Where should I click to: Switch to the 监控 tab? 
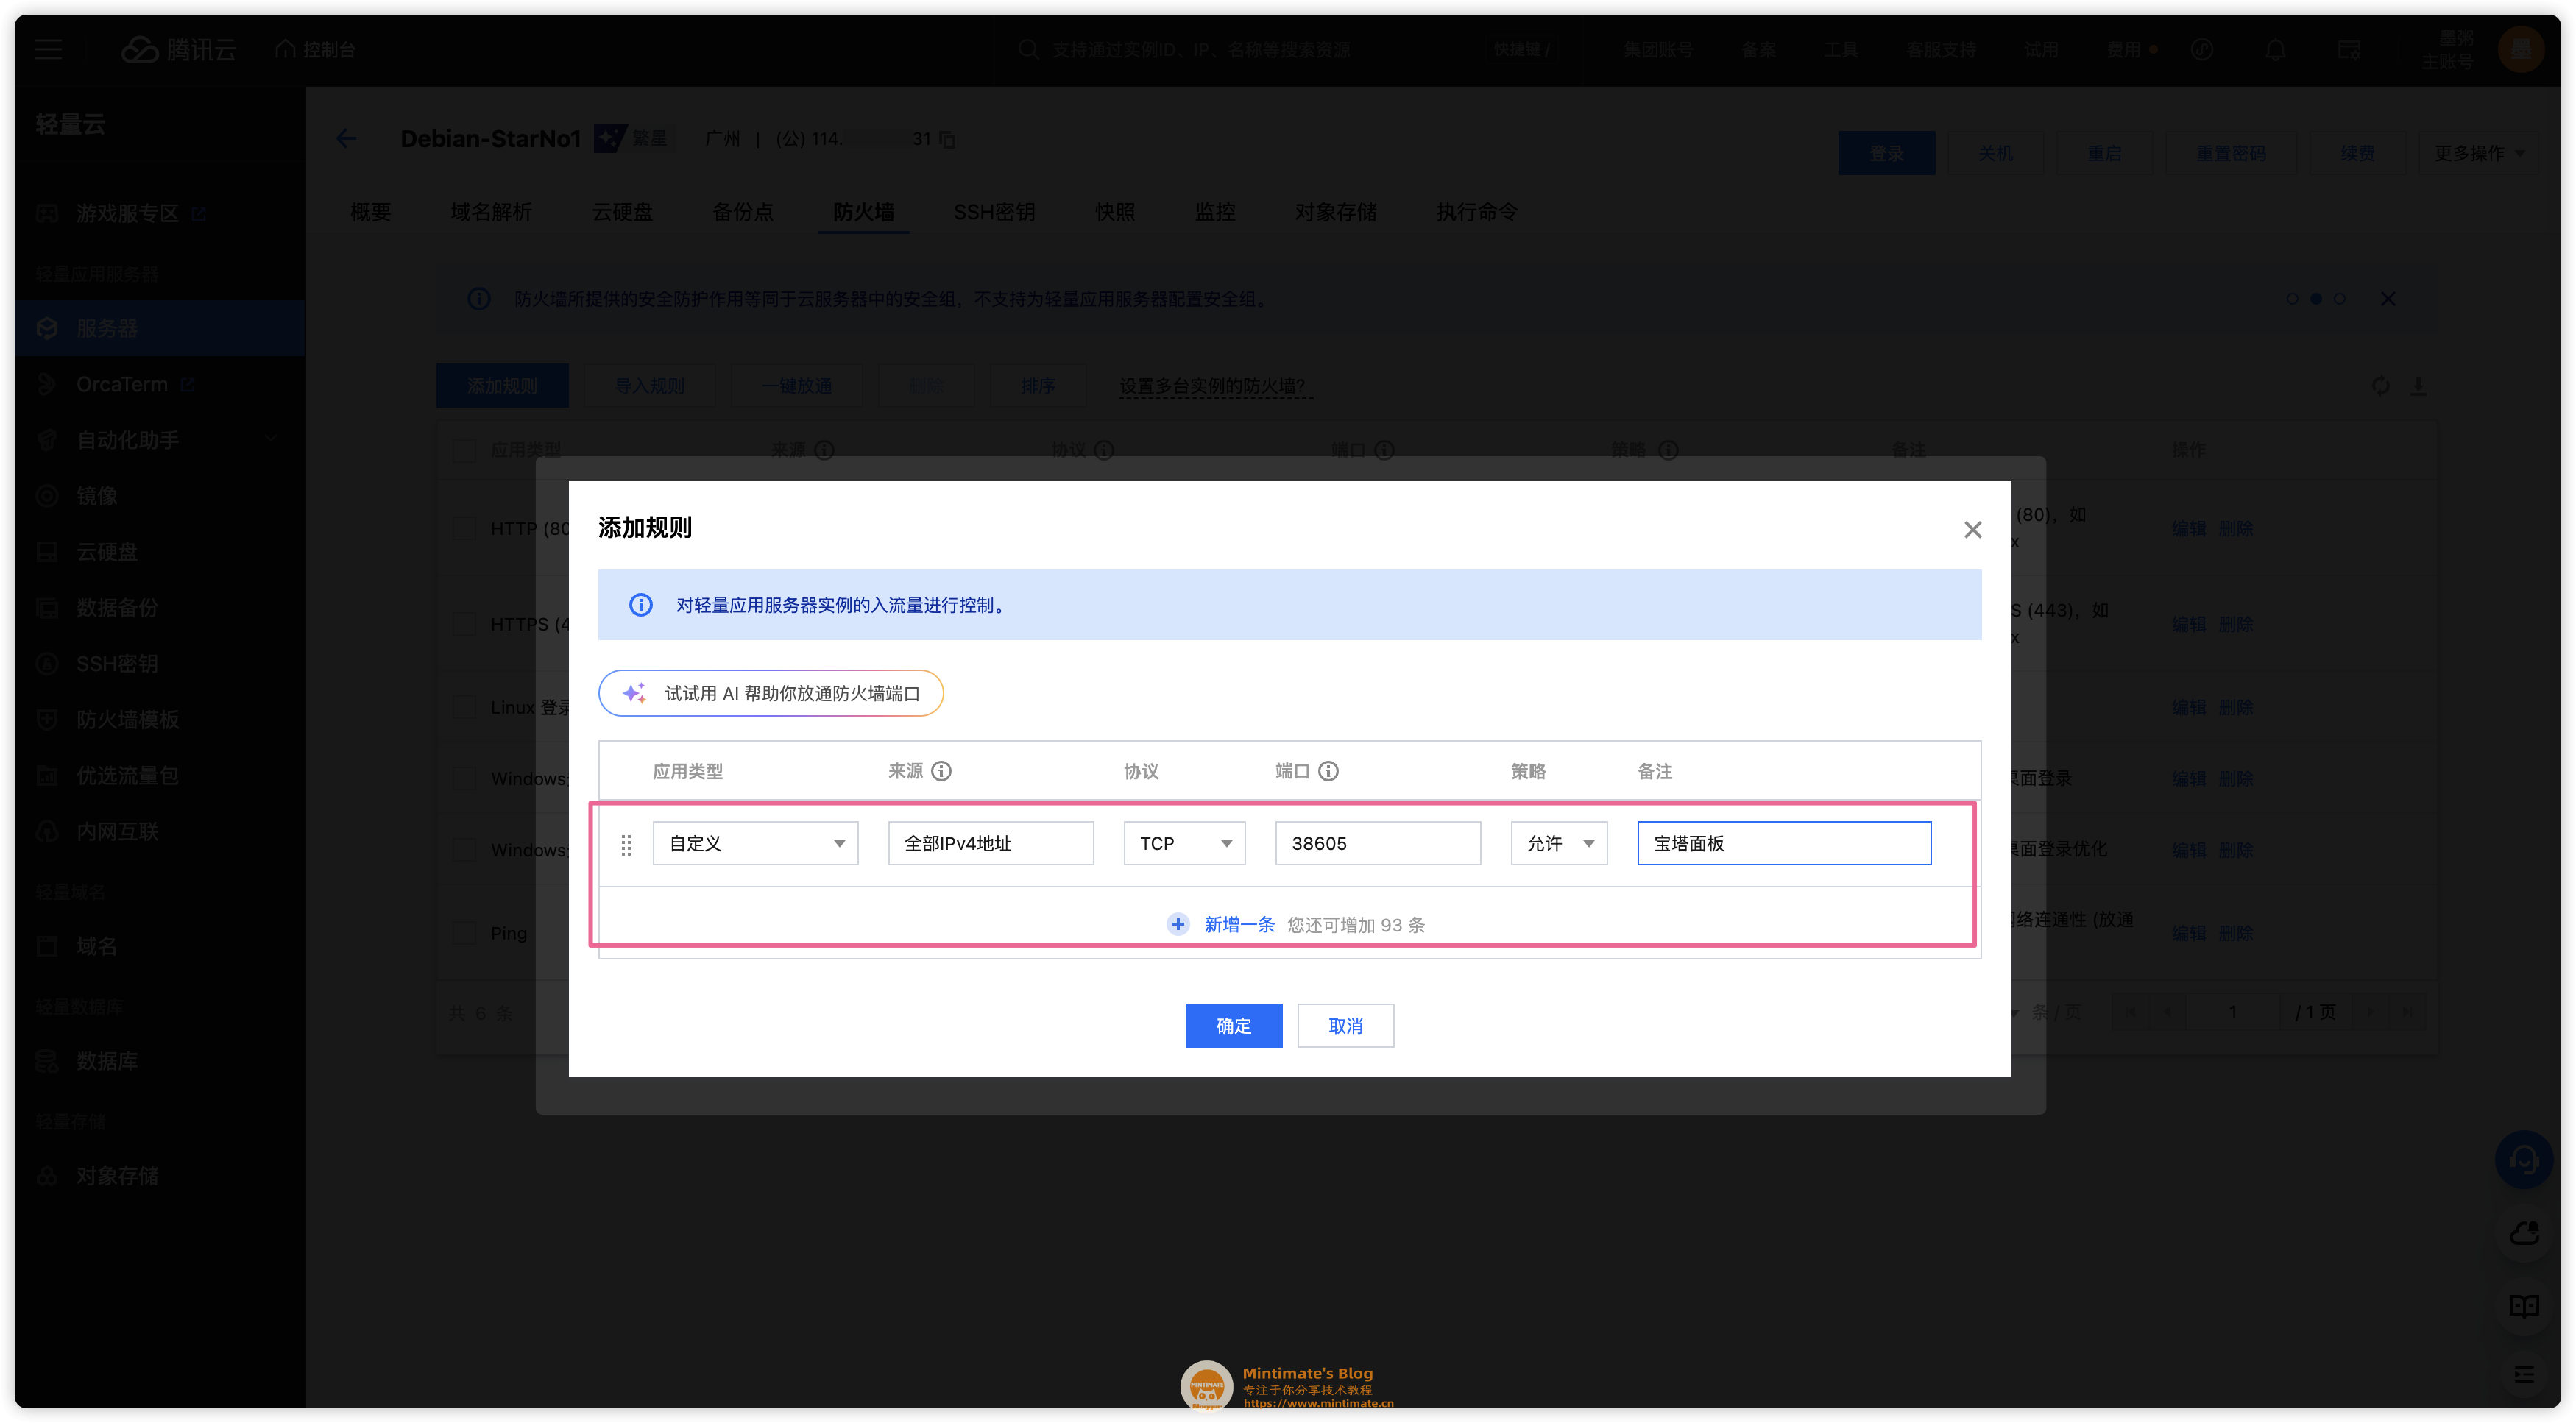point(1215,212)
